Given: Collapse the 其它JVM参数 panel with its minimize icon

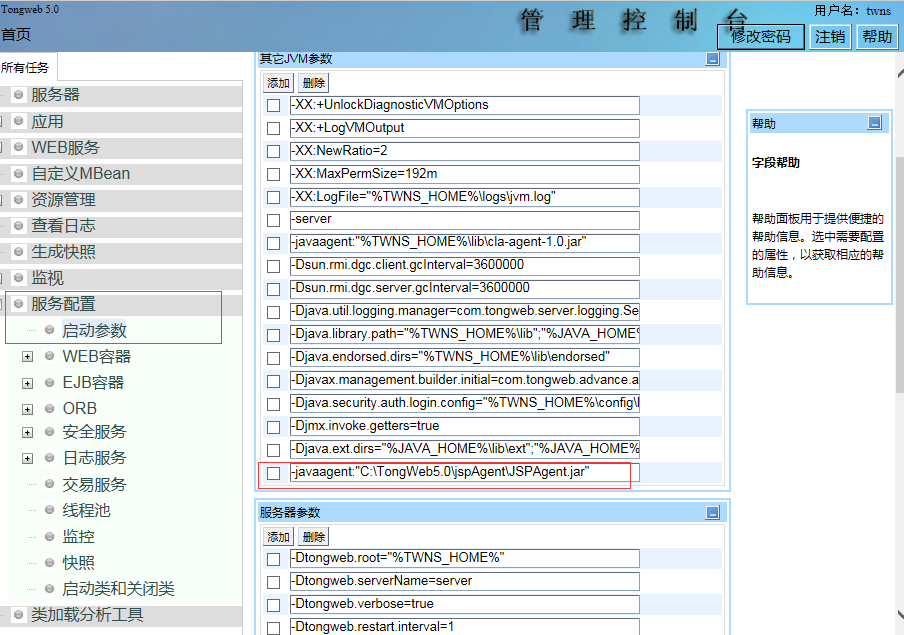Looking at the screenshot, I should point(713,59).
